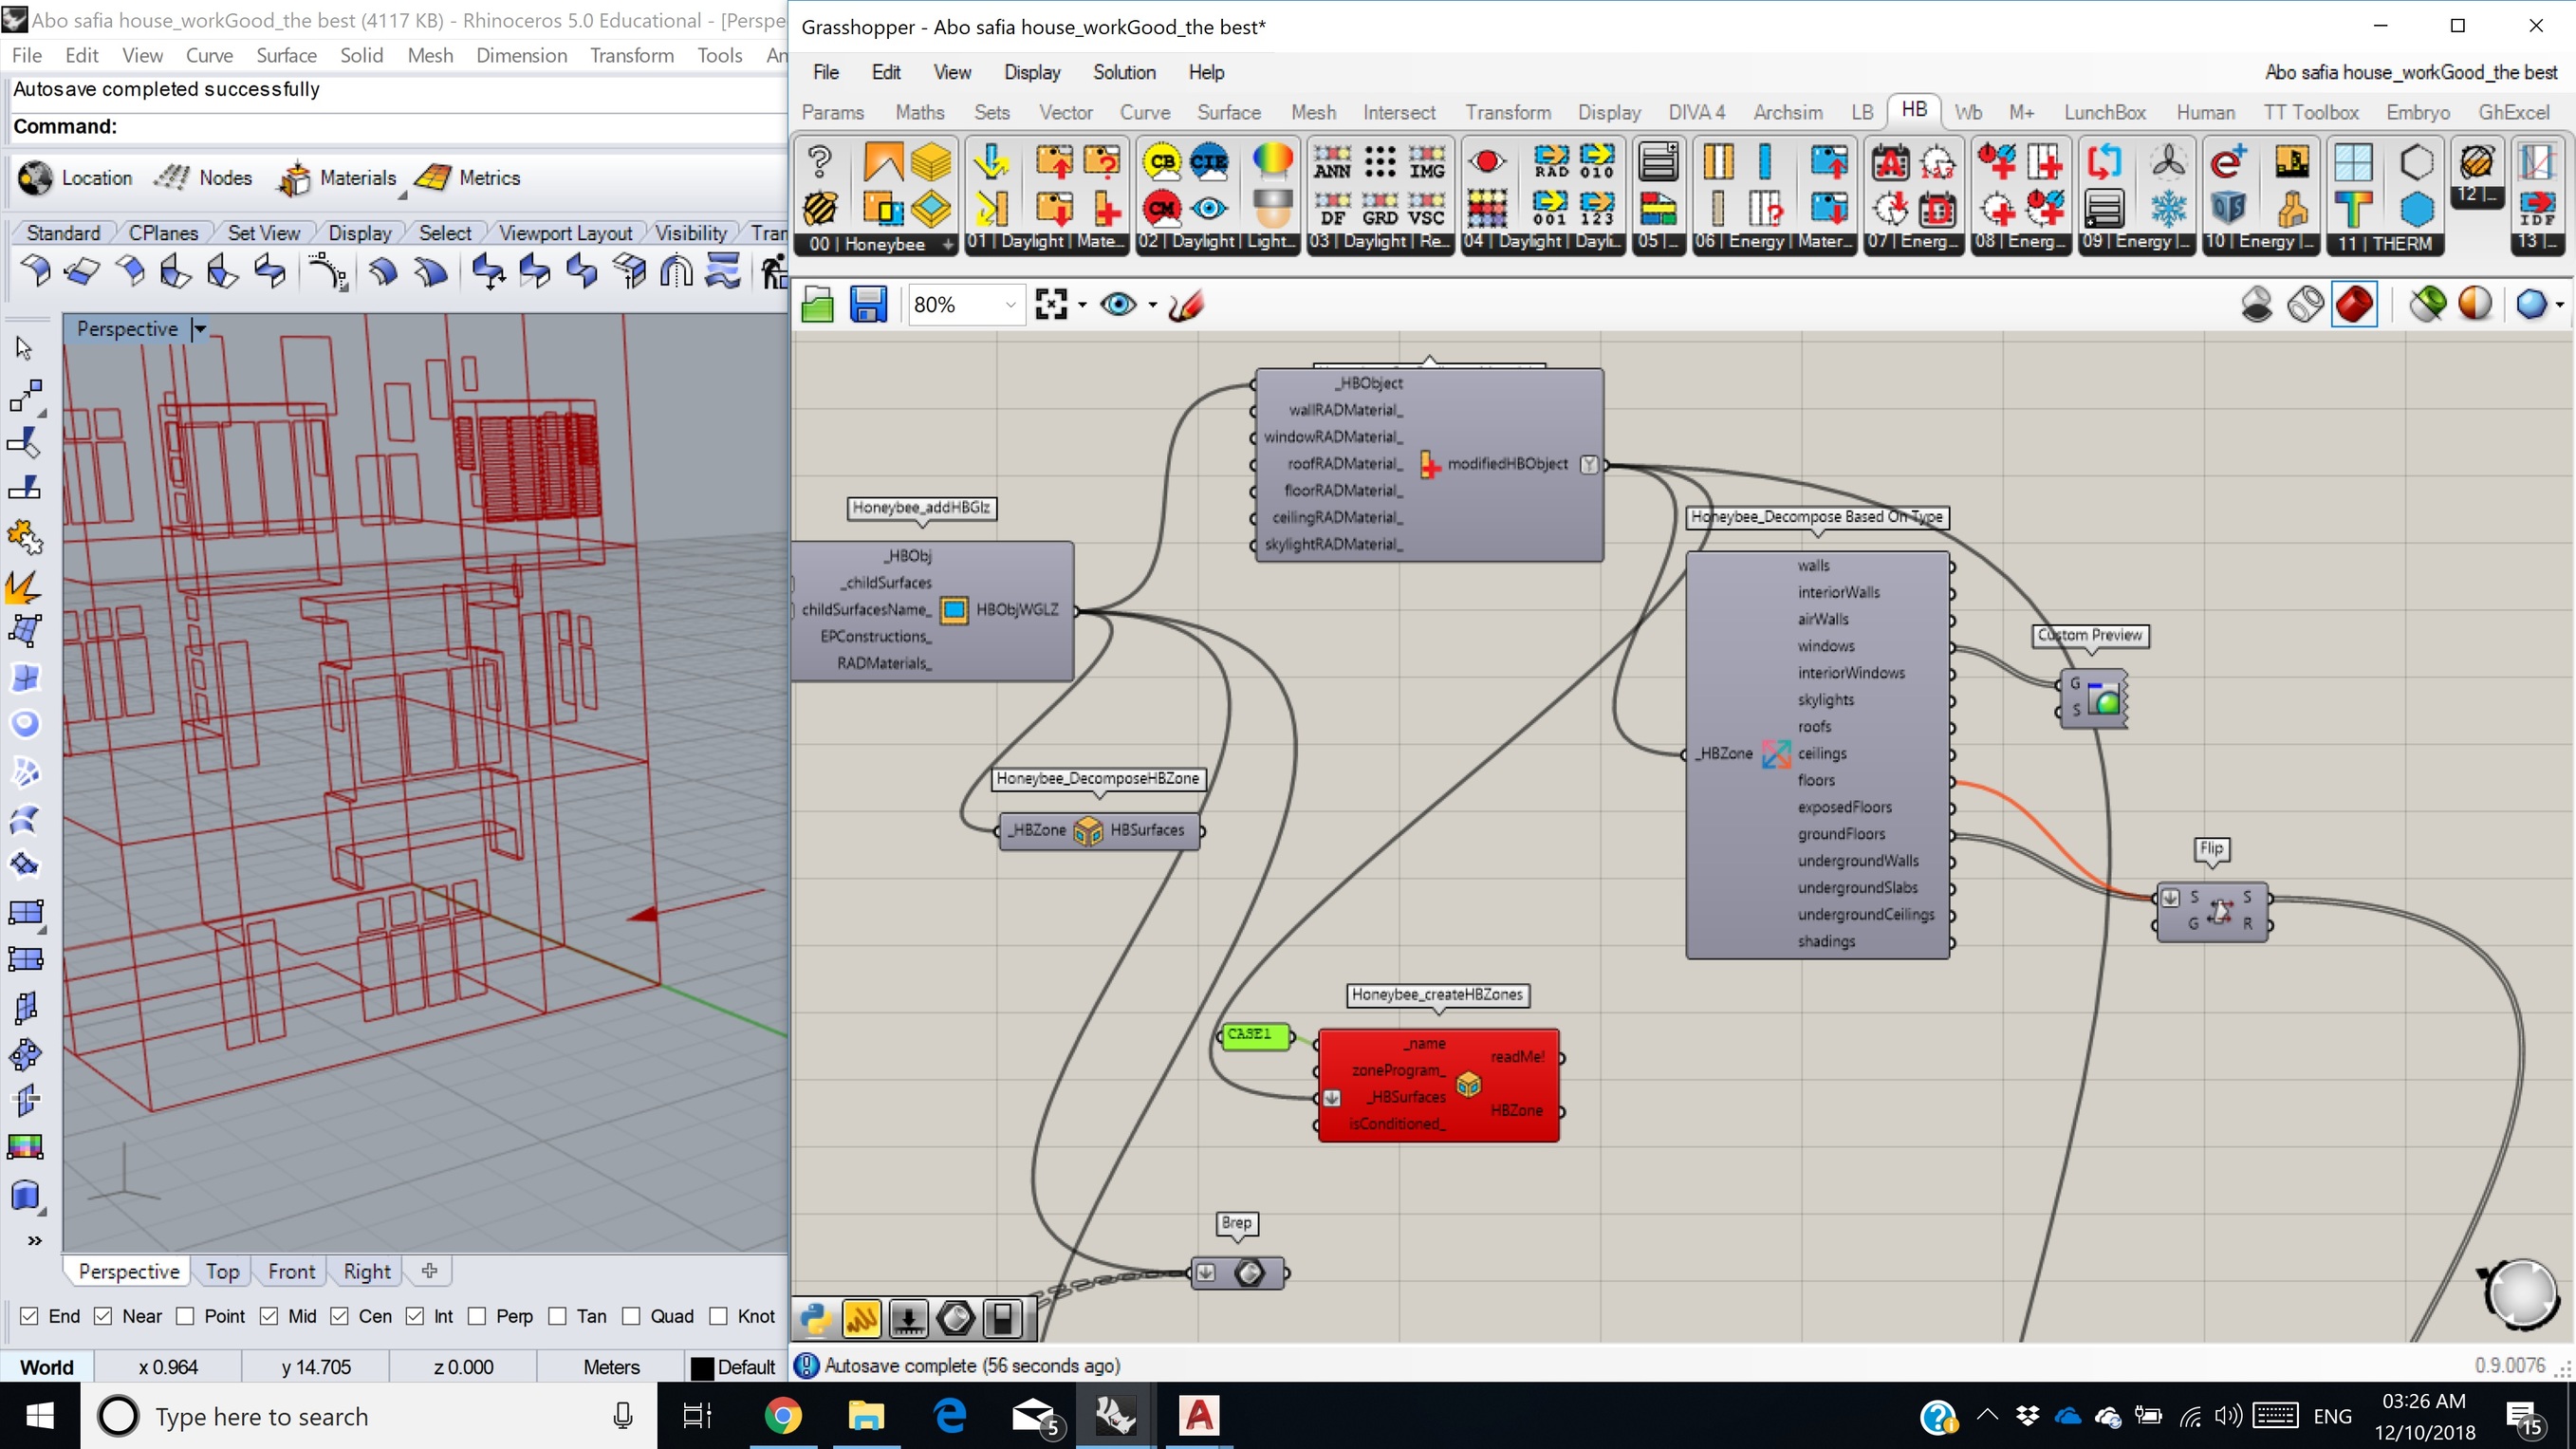Toggle preview eye icon on canvas toolbar
This screenshot has width=2576, height=1449.
click(x=1118, y=305)
